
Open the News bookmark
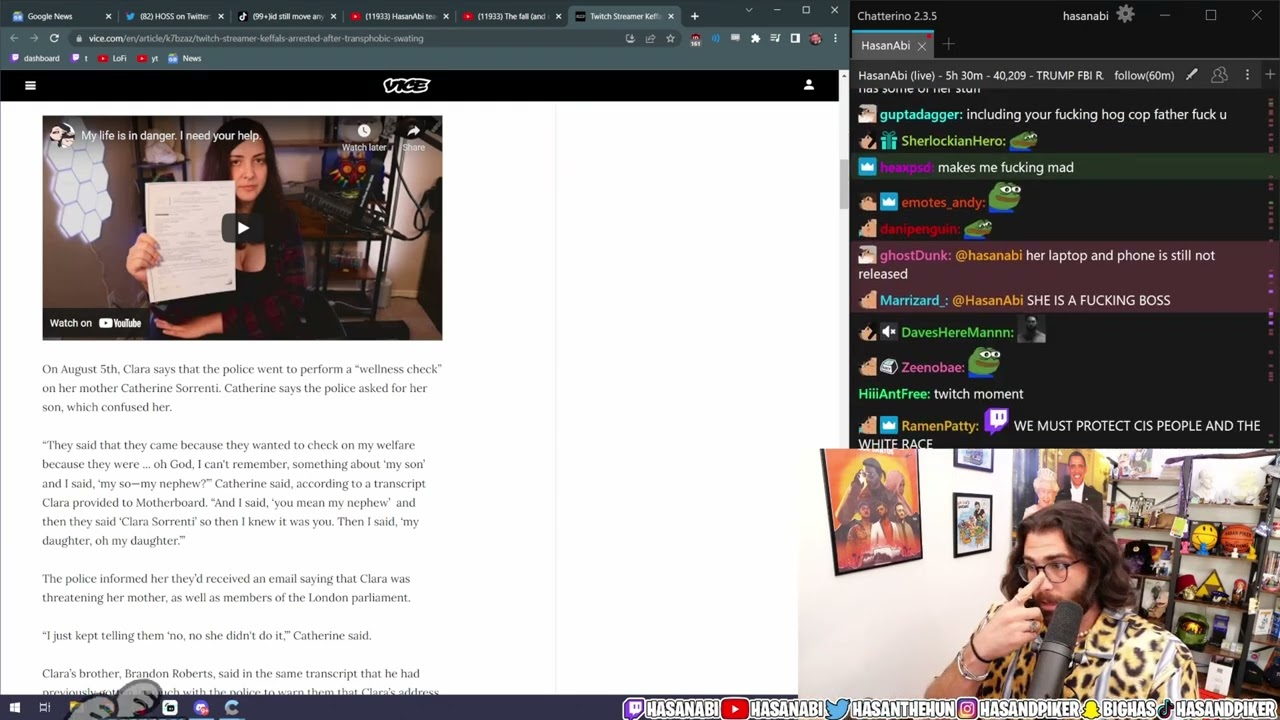click(185, 58)
